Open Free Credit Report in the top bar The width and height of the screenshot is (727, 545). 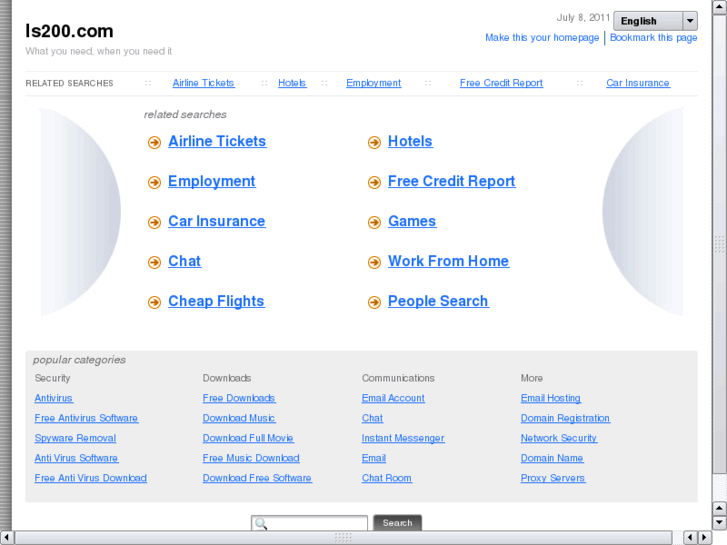tap(501, 83)
